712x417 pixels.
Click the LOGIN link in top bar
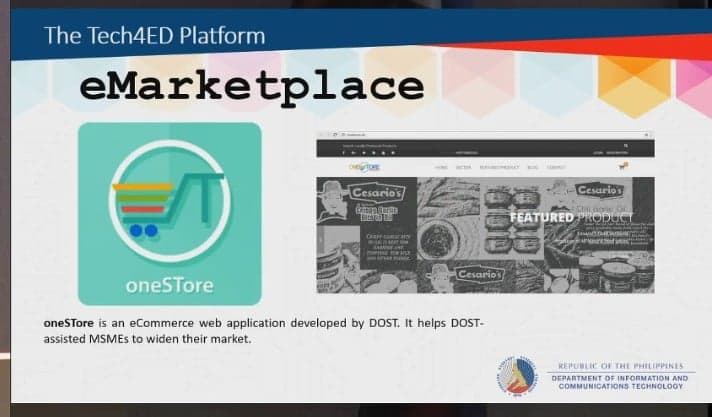(598, 153)
